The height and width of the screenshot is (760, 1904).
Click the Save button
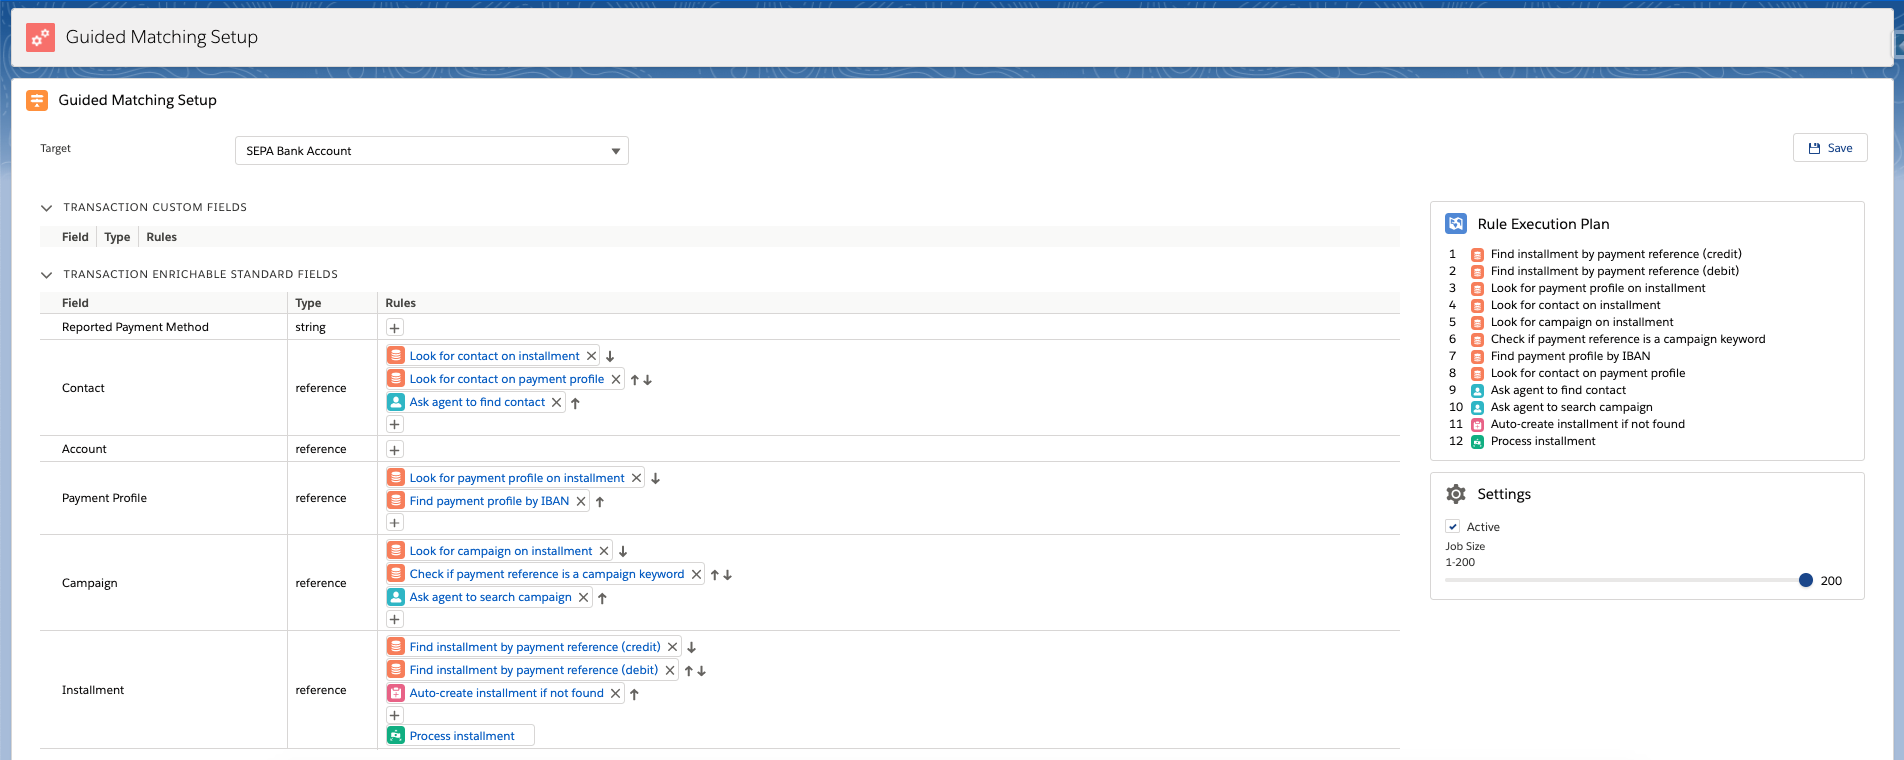coord(1829,148)
